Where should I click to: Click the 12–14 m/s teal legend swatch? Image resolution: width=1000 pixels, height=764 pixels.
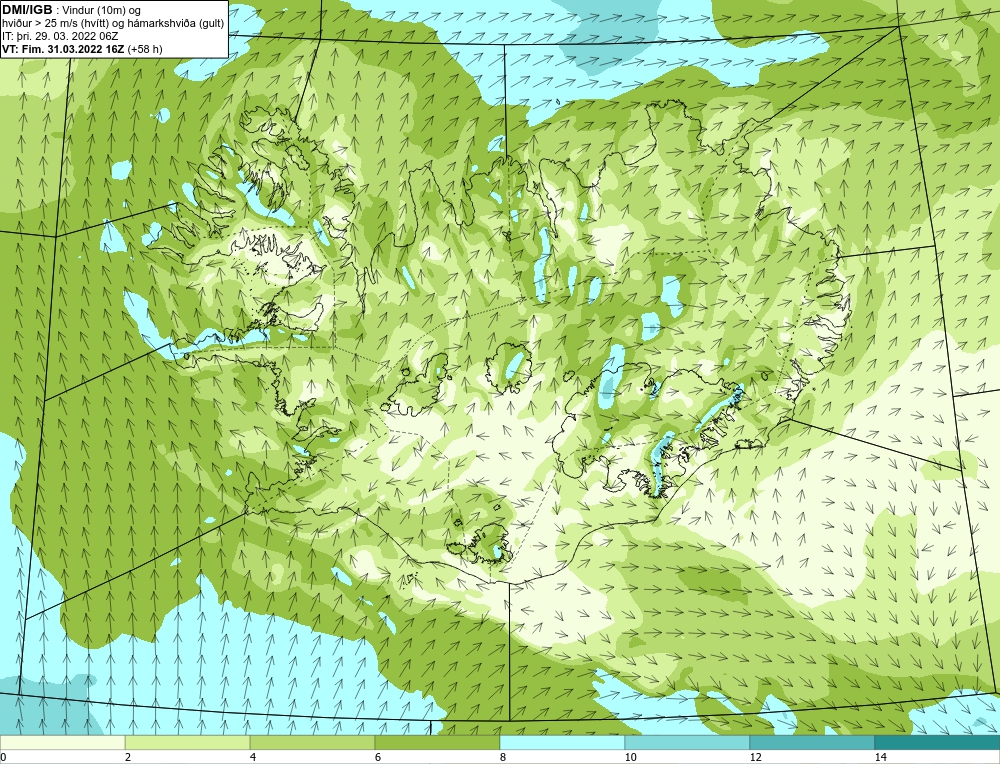pyautogui.click(x=812, y=743)
